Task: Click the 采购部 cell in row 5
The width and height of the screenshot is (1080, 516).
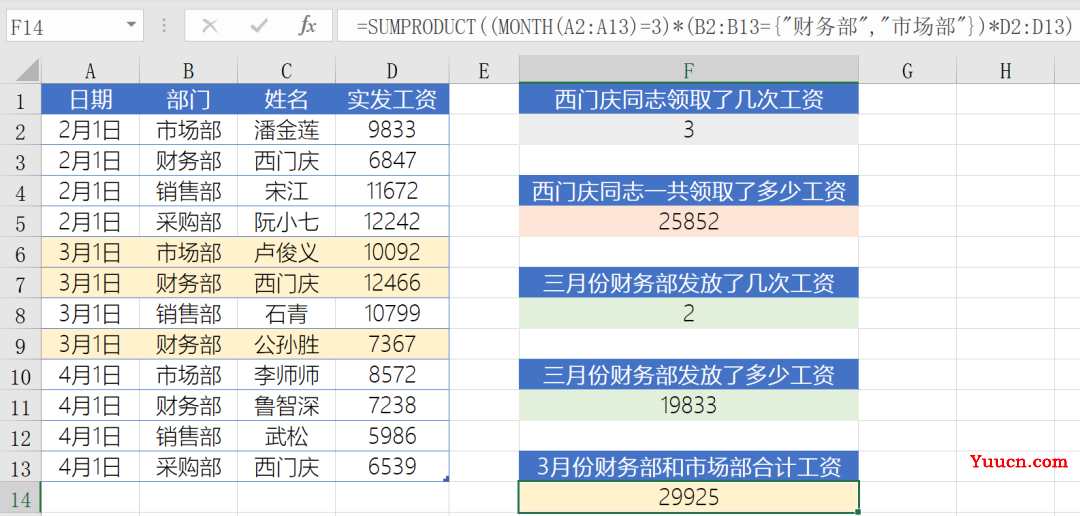Action: click(x=188, y=222)
